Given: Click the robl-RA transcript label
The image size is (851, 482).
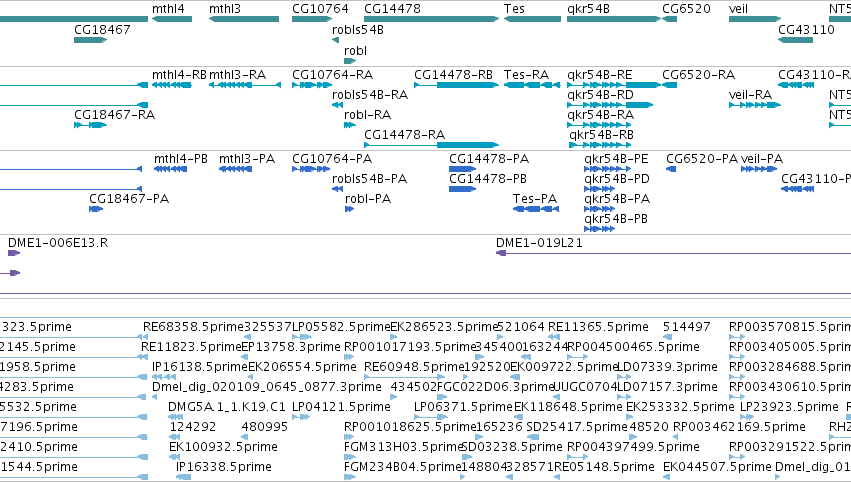Looking at the screenshot, I should pos(367,115).
